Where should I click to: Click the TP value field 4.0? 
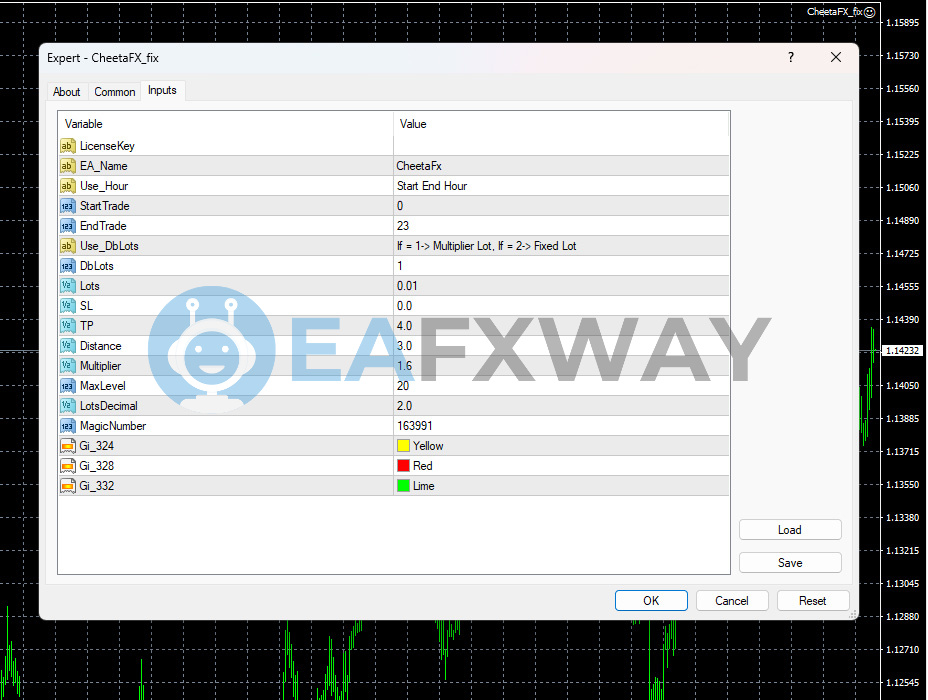pos(560,326)
